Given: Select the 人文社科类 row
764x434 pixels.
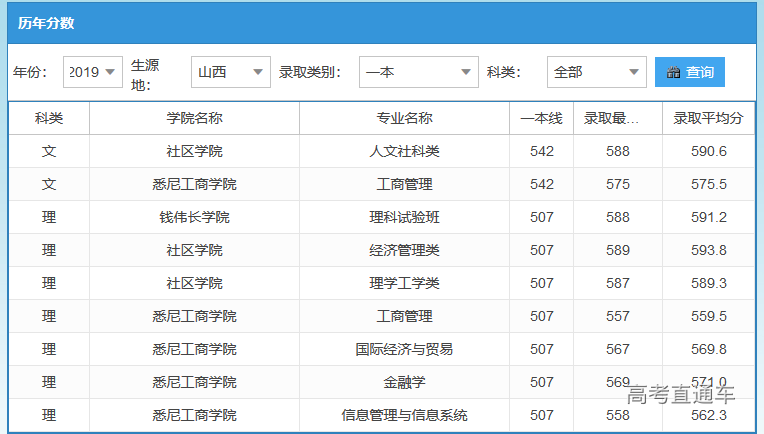Looking at the screenshot, I should (x=404, y=151).
